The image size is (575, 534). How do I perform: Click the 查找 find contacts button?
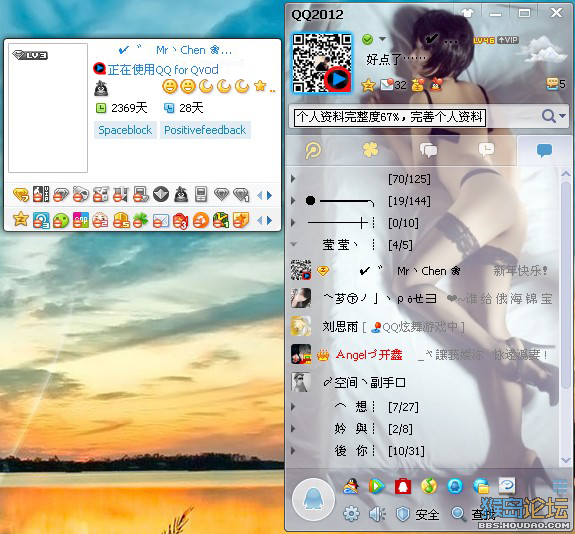pos(473,514)
